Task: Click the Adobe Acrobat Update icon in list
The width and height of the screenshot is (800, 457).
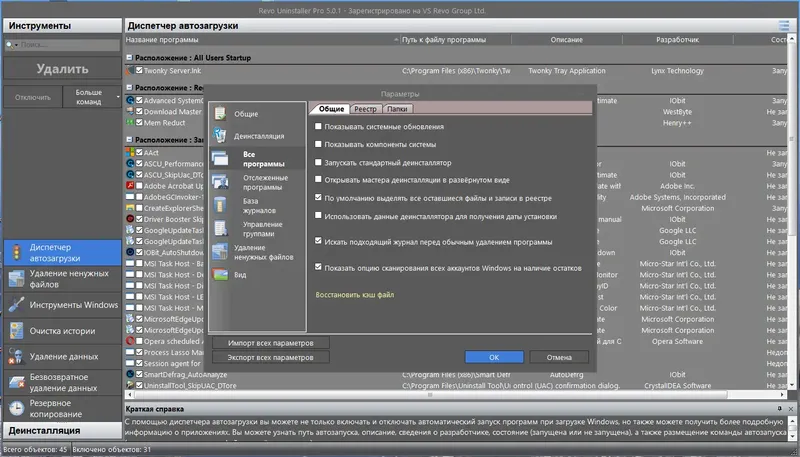Action: tap(130, 186)
